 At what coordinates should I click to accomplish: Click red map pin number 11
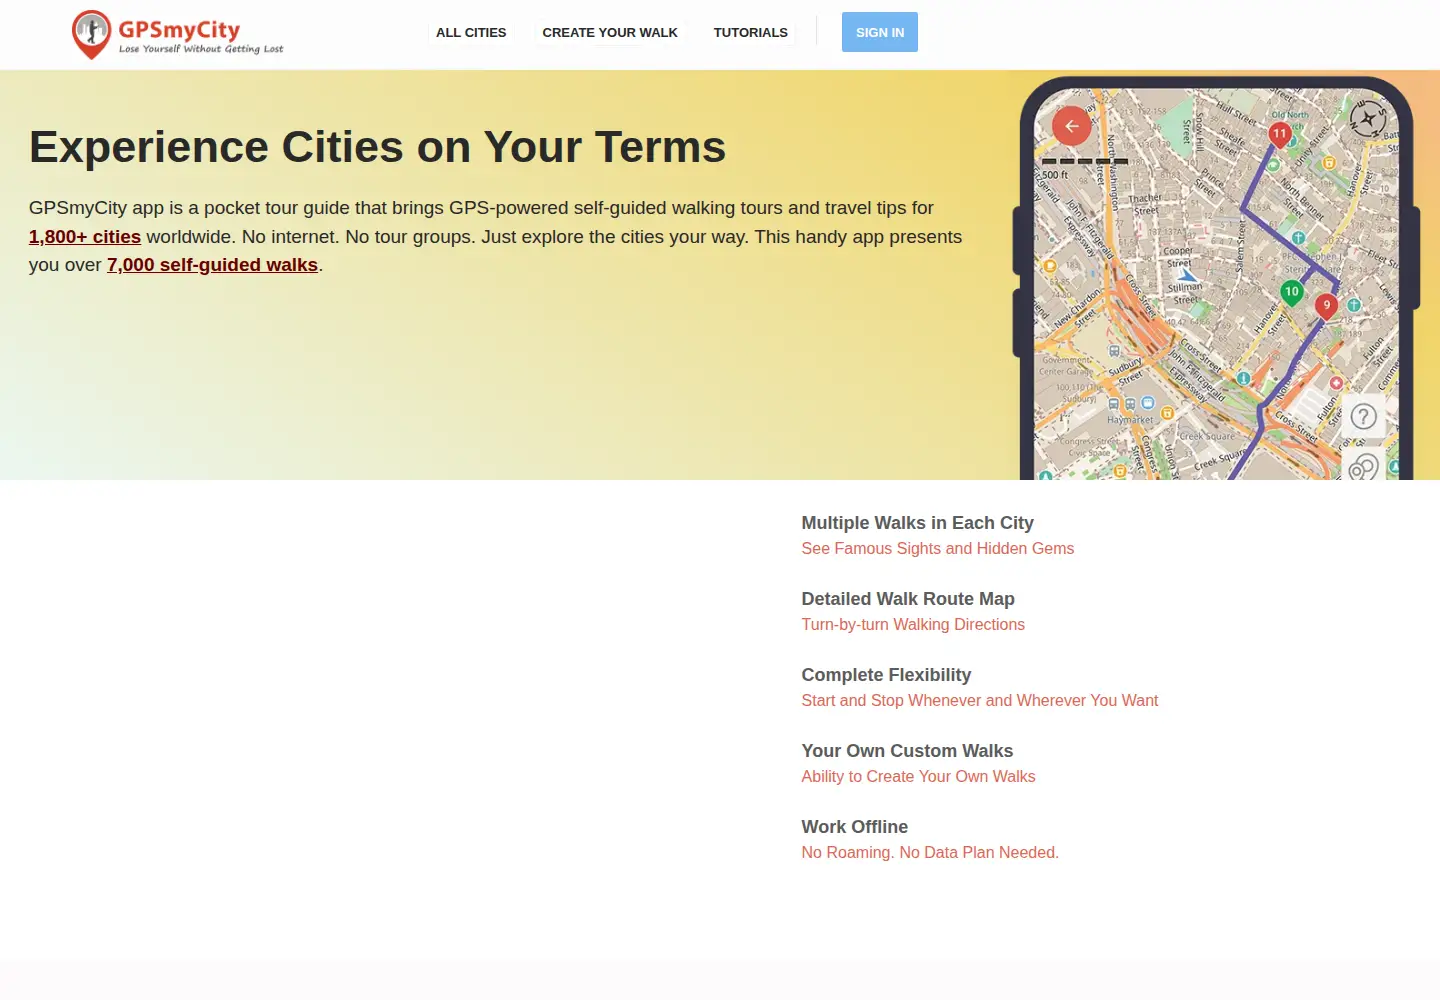tap(1280, 136)
